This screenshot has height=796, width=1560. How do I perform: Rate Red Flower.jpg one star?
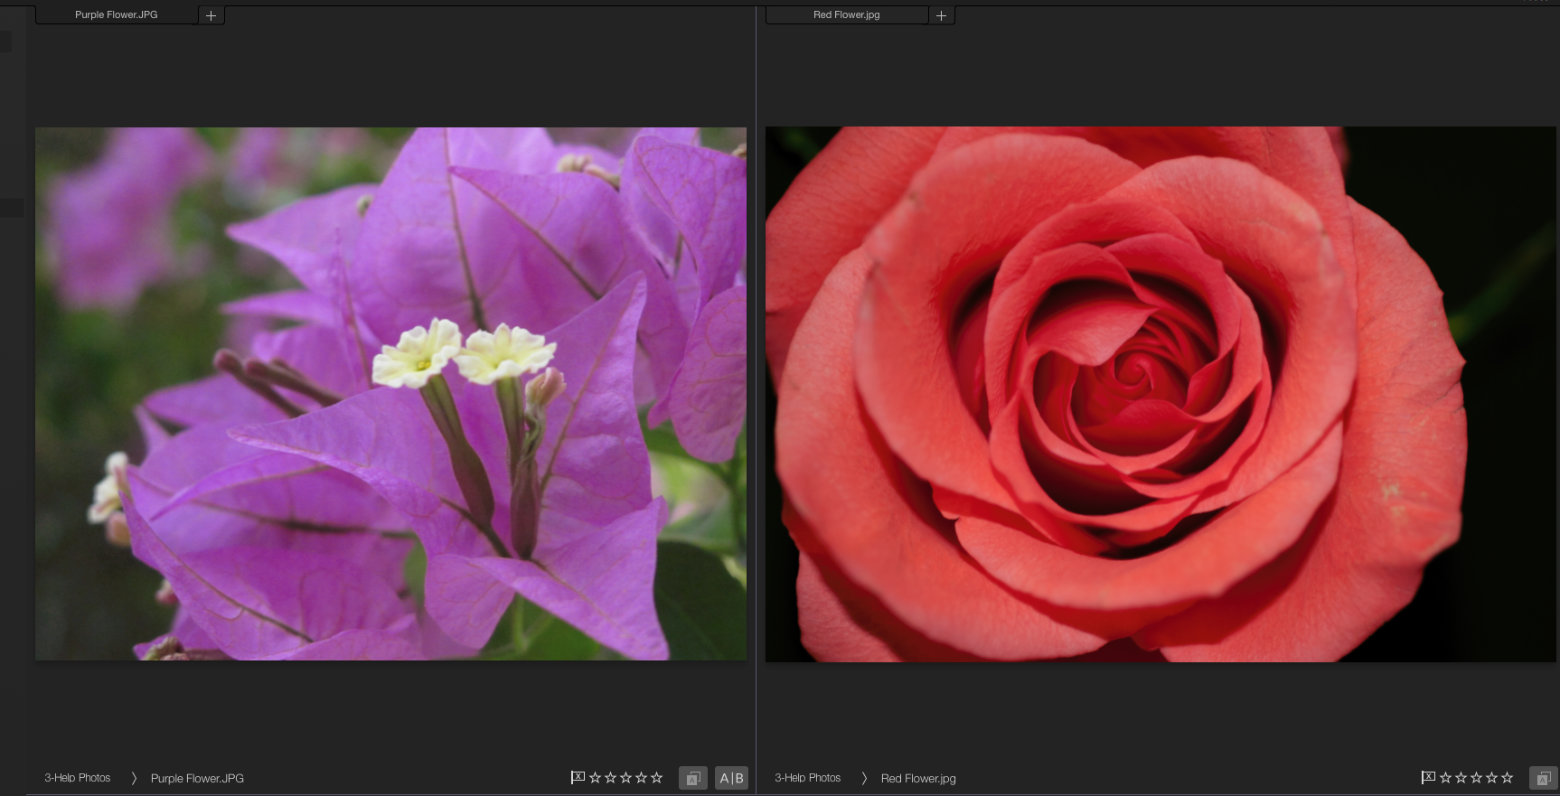click(1445, 777)
